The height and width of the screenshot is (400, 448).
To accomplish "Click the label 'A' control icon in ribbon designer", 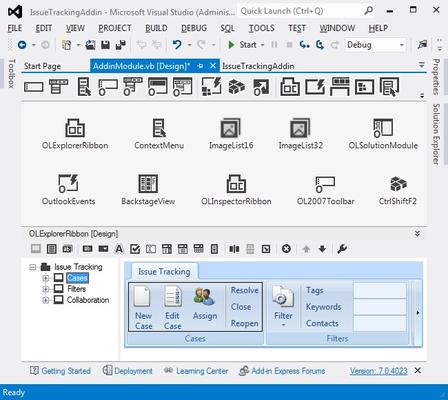I will 119,249.
